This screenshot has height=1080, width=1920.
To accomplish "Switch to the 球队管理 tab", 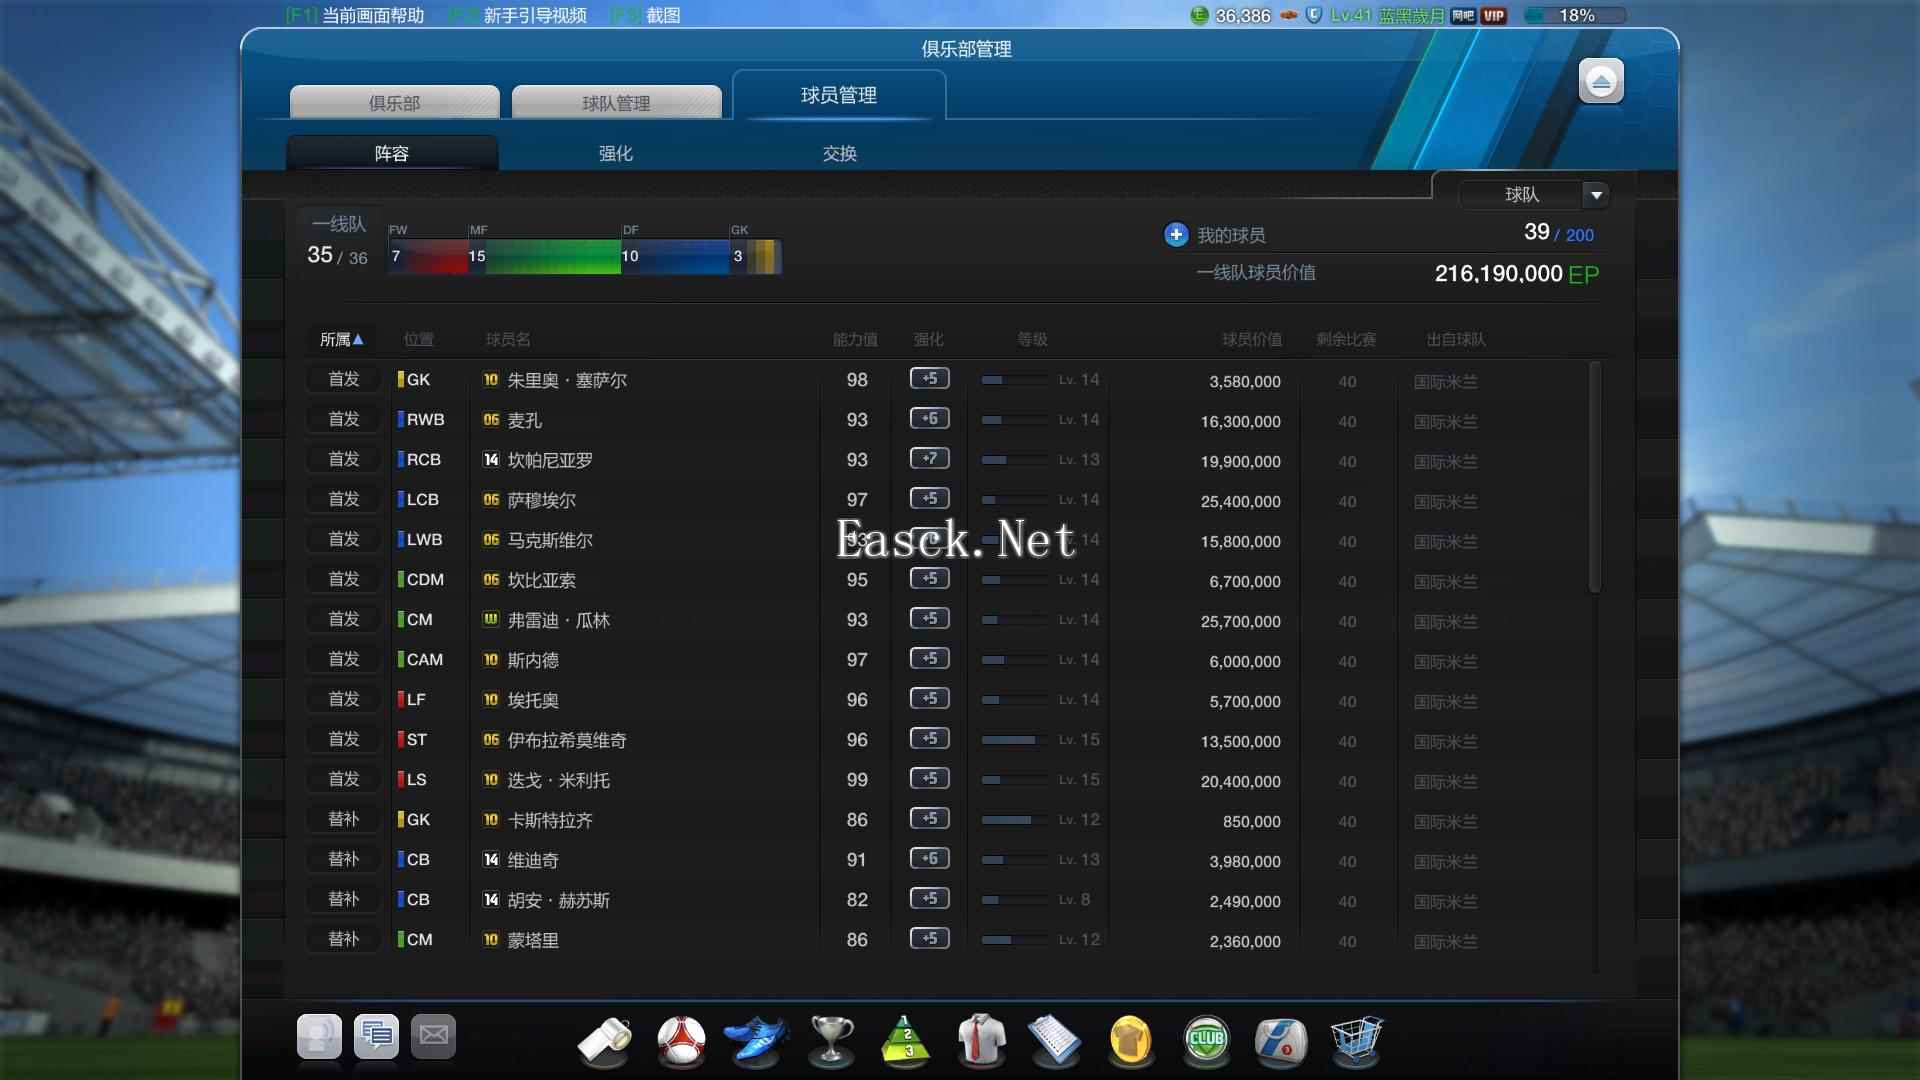I will [x=616, y=102].
